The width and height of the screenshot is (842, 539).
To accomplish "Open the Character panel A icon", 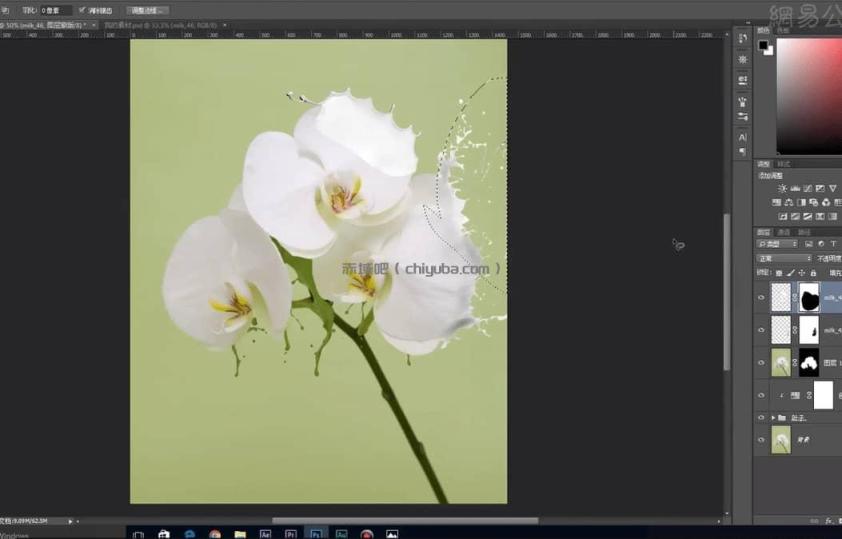I will click(x=743, y=137).
